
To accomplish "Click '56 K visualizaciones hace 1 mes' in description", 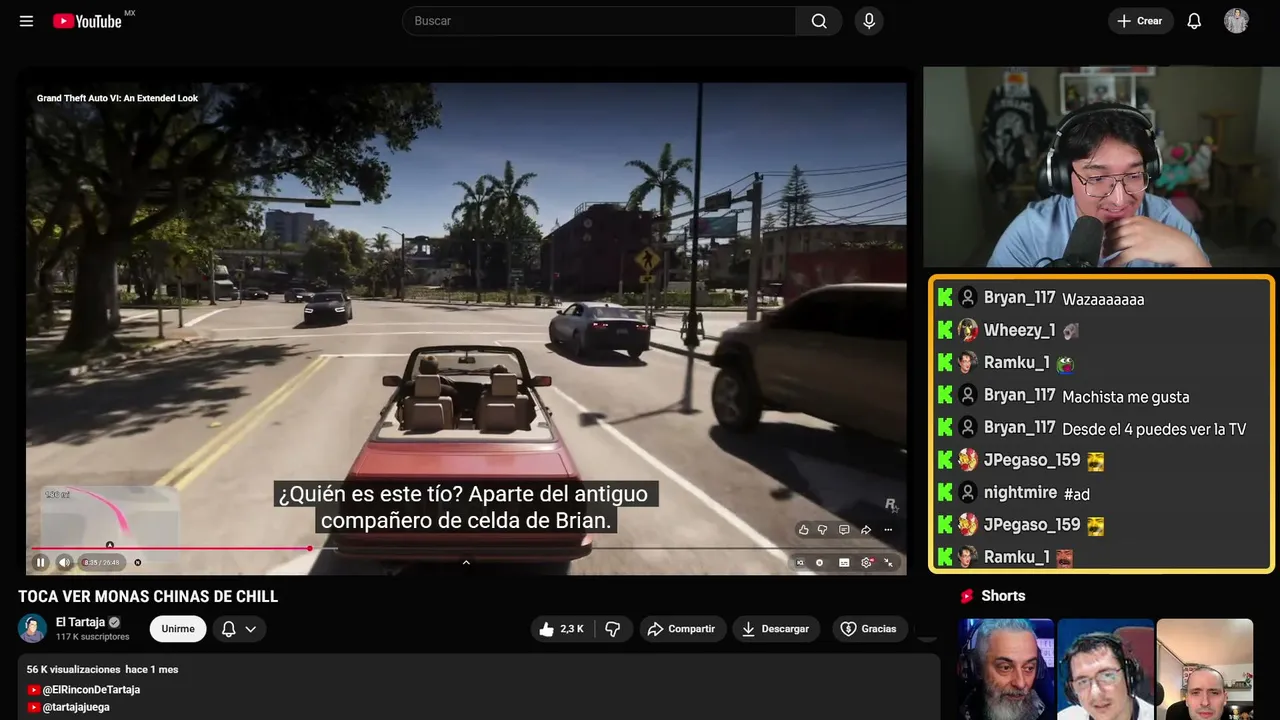I will (x=102, y=669).
